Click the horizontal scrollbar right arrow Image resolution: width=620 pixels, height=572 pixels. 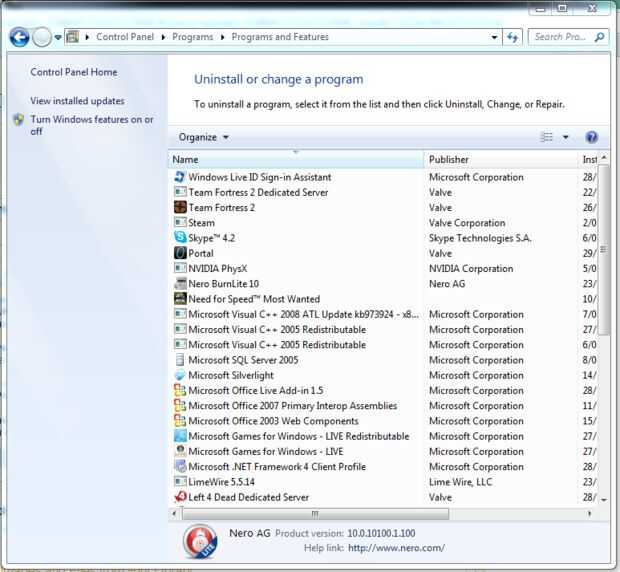[x=590, y=514]
